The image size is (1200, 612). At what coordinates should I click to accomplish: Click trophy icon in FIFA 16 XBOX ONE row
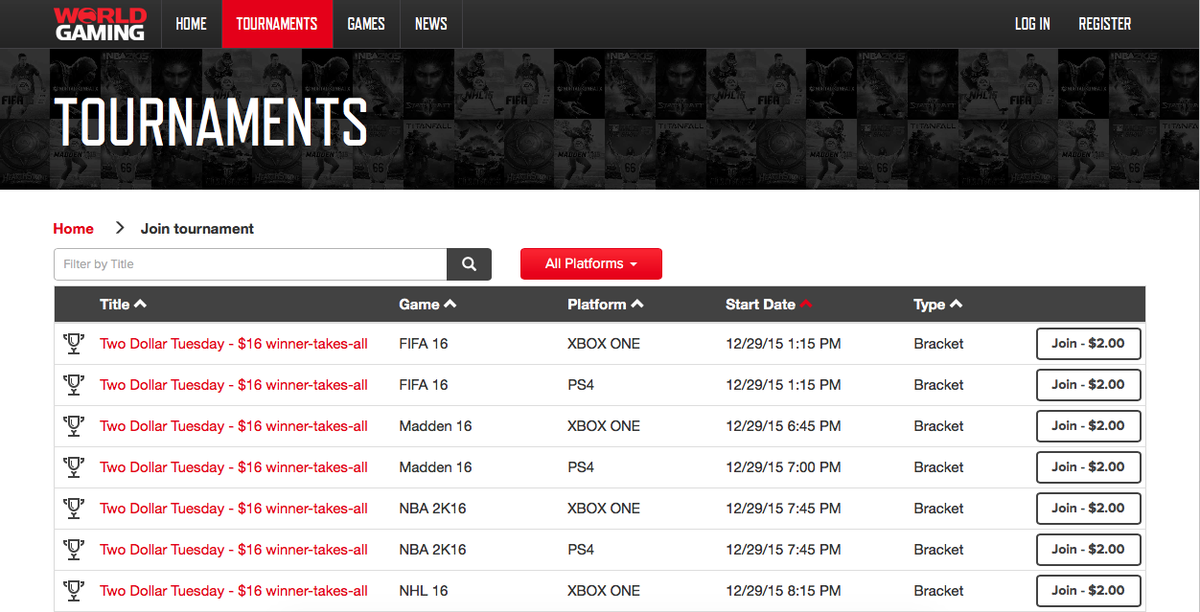[x=73, y=344]
